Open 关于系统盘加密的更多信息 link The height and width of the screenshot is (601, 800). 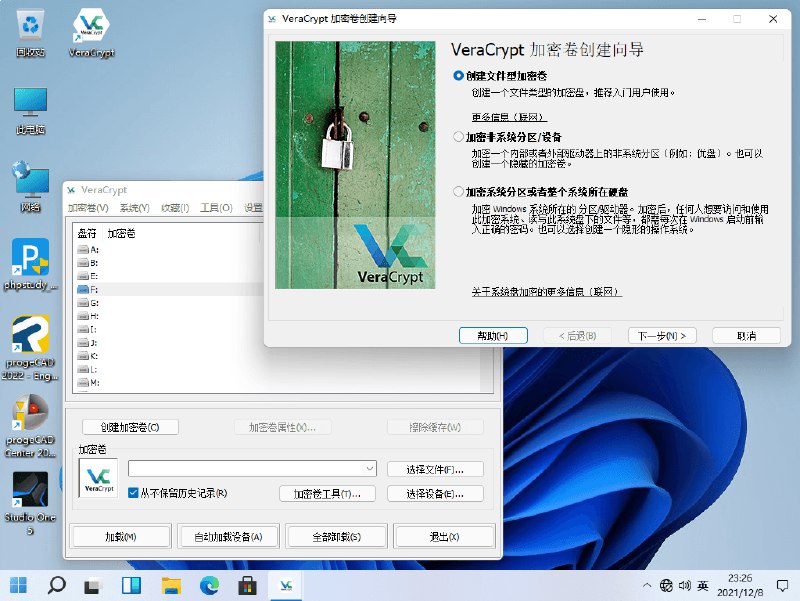click(546, 291)
